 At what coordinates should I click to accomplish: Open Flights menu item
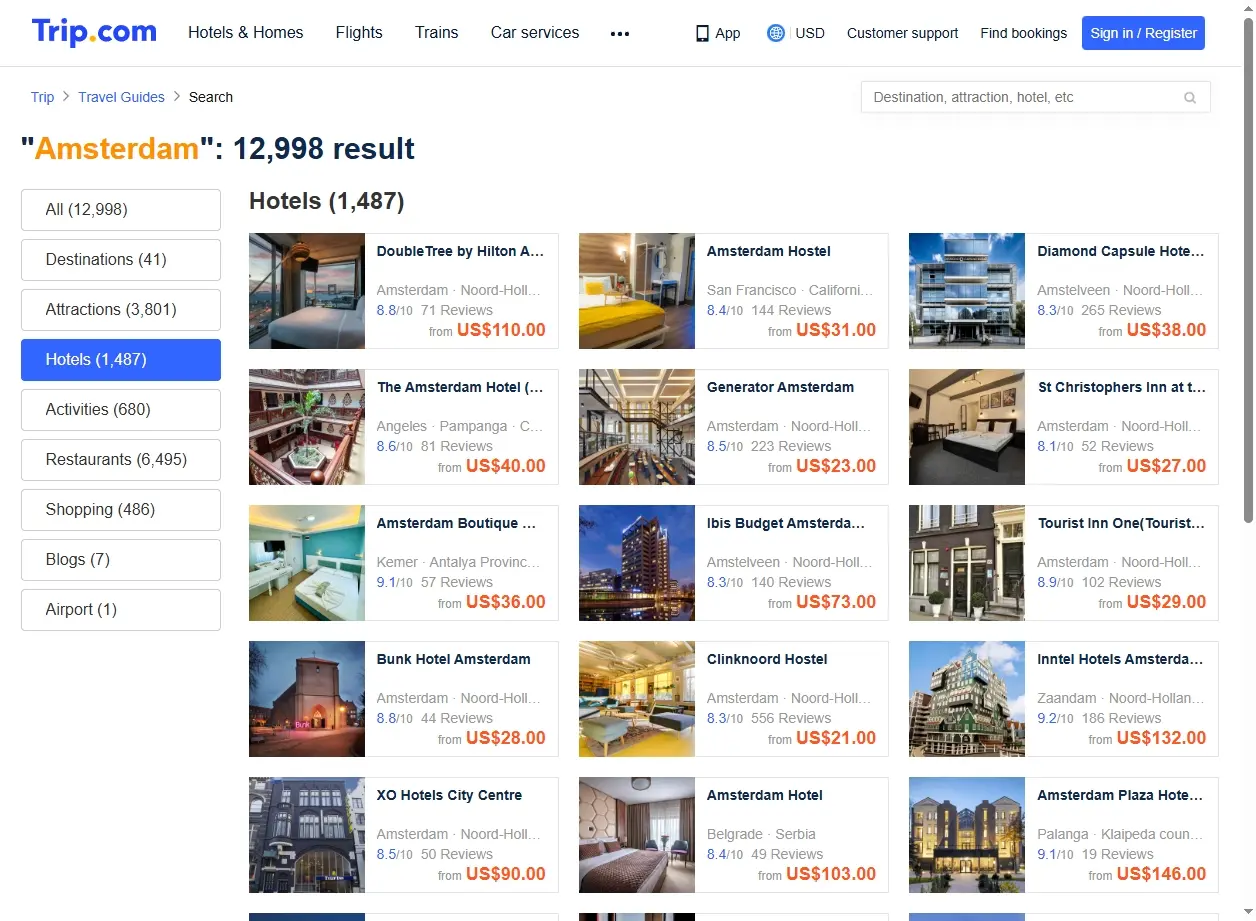[x=359, y=32]
